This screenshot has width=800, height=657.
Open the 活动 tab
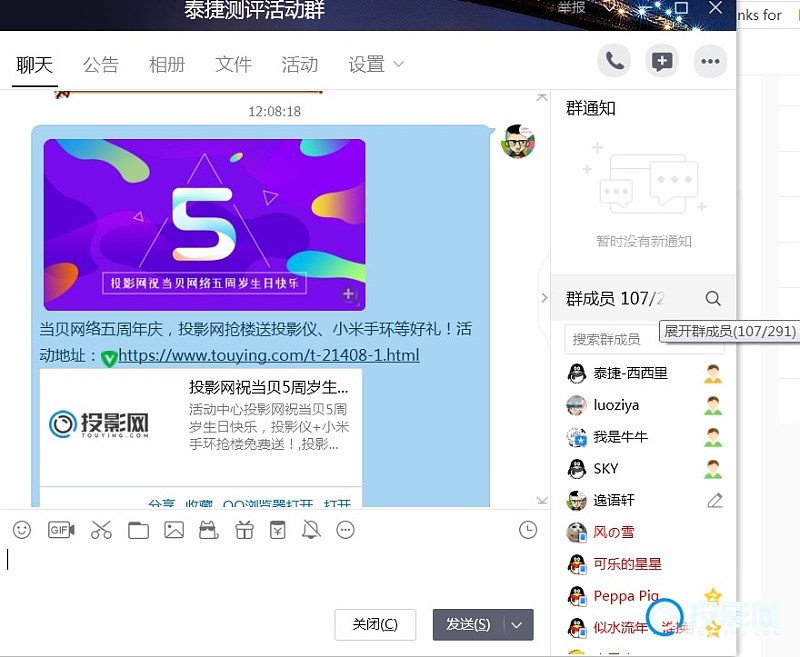[x=299, y=65]
